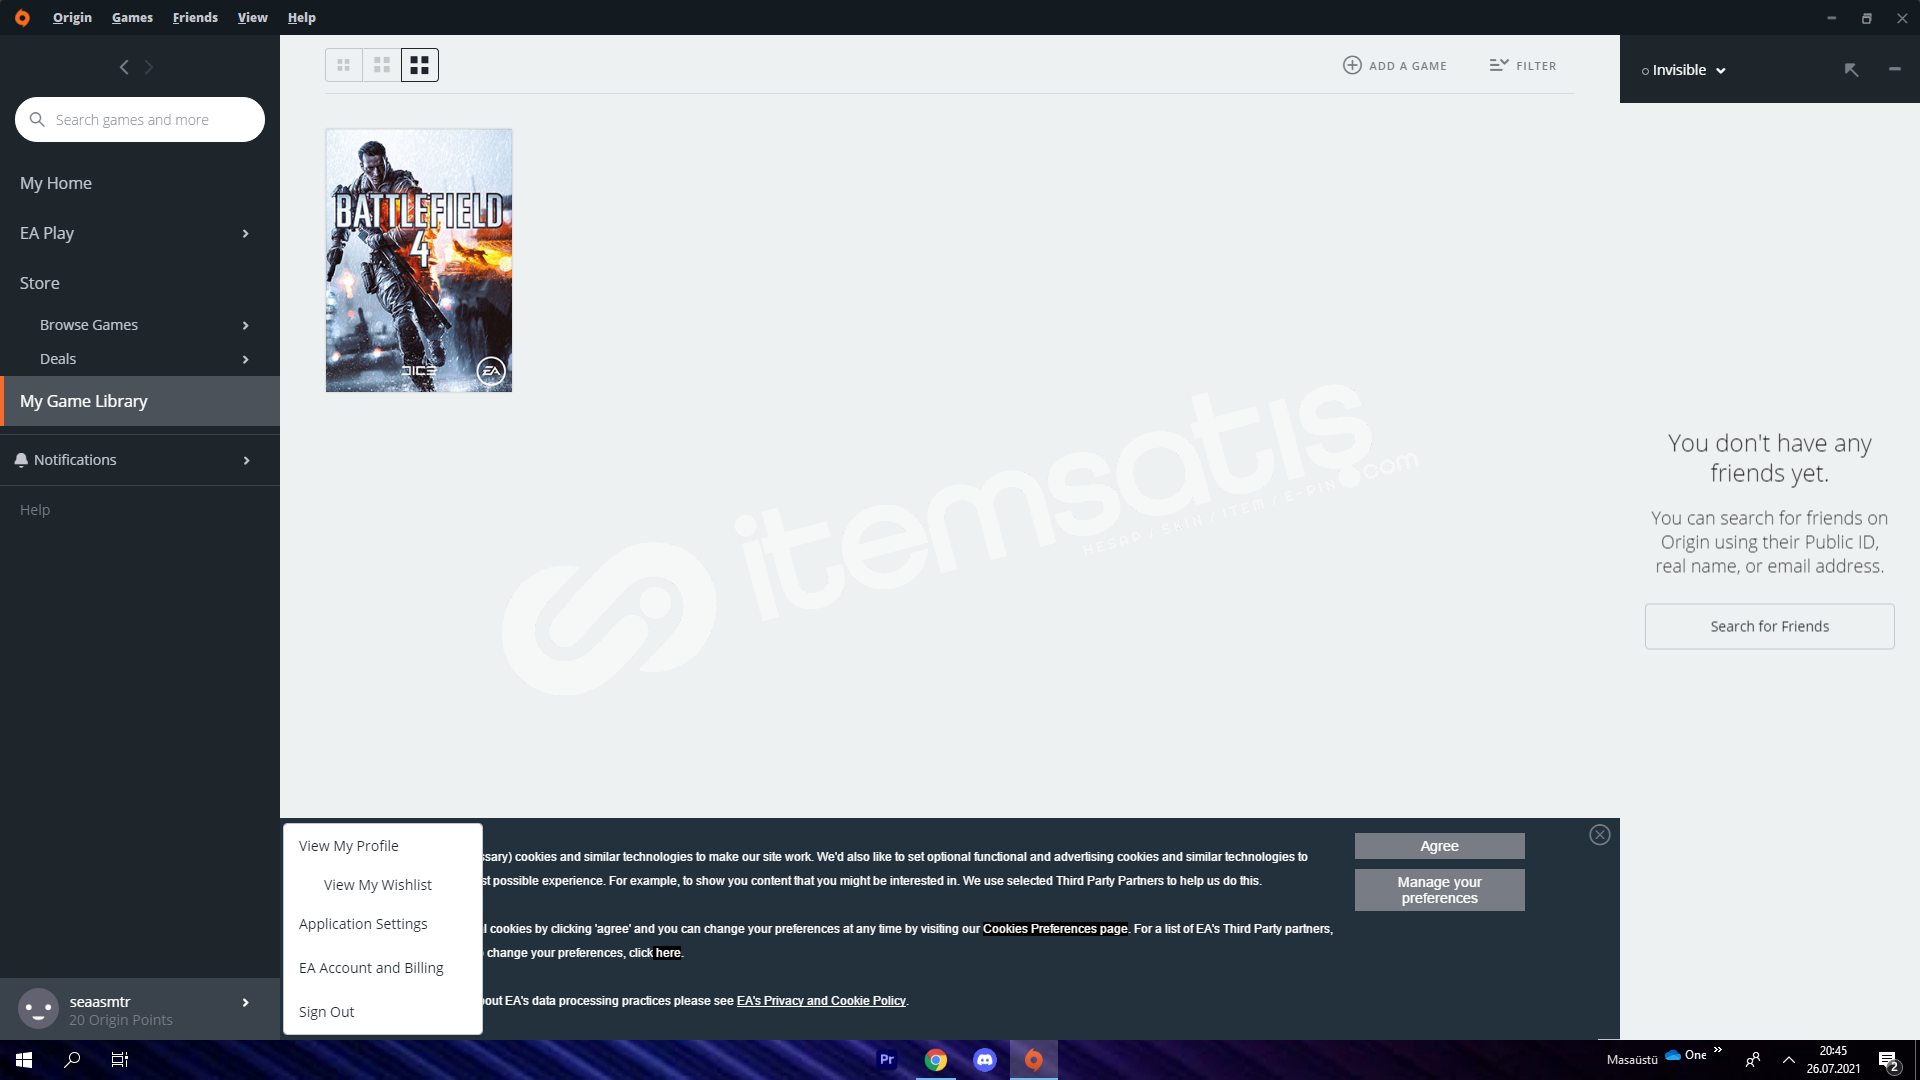
Task: Go back with the left navigation arrow
Action: pyautogui.click(x=124, y=67)
